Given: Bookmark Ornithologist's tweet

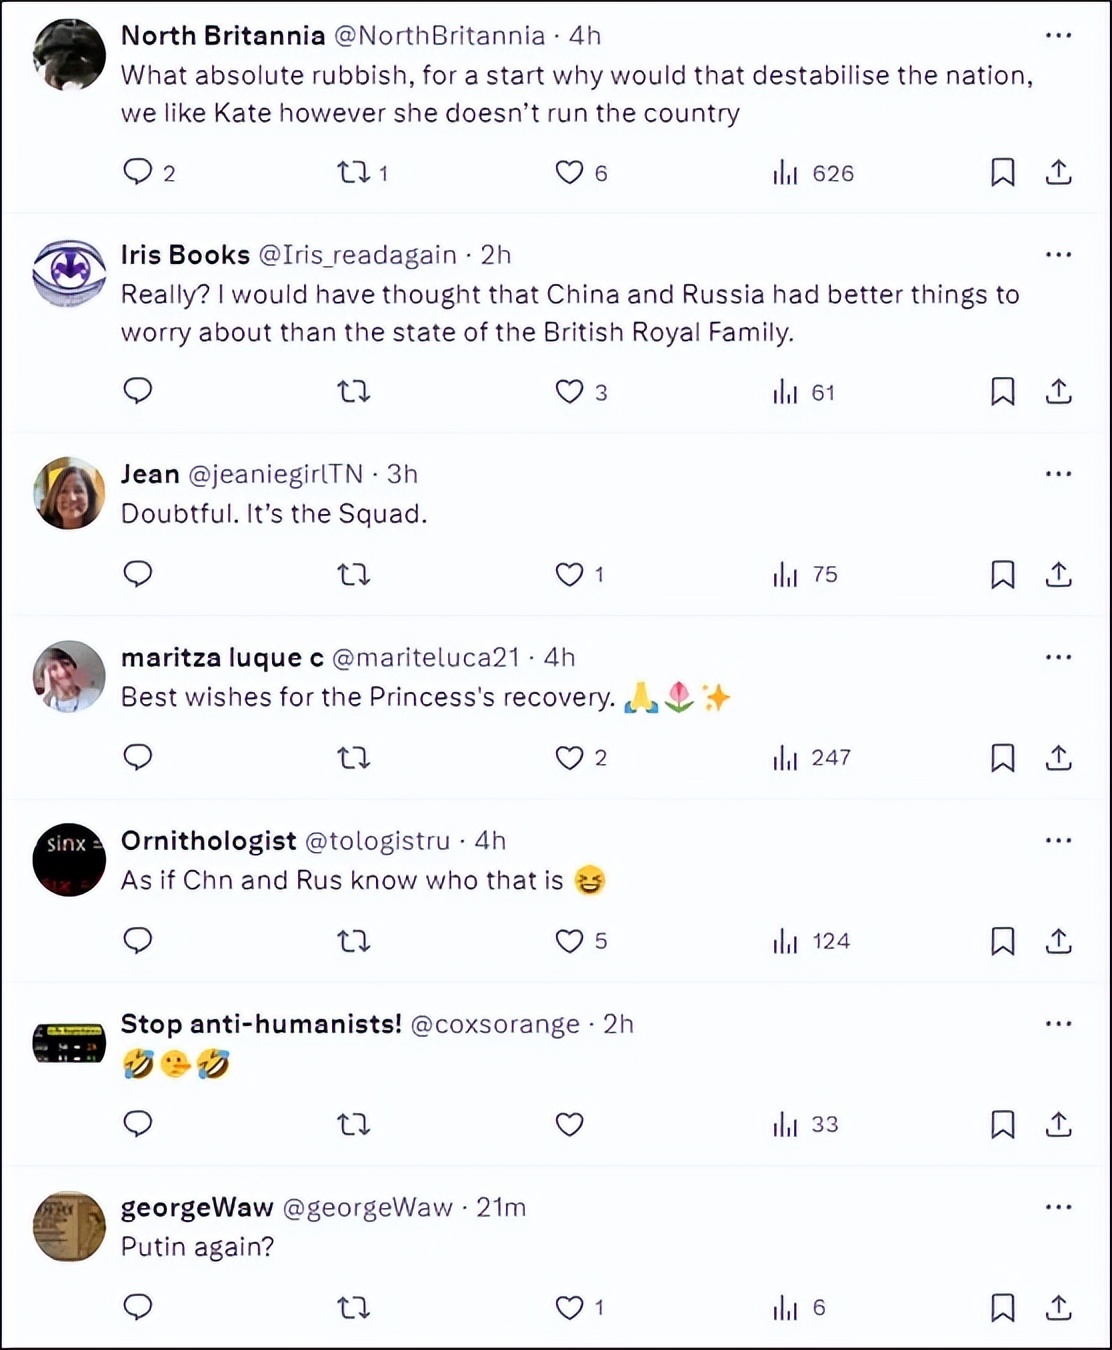Looking at the screenshot, I should tap(1002, 941).
